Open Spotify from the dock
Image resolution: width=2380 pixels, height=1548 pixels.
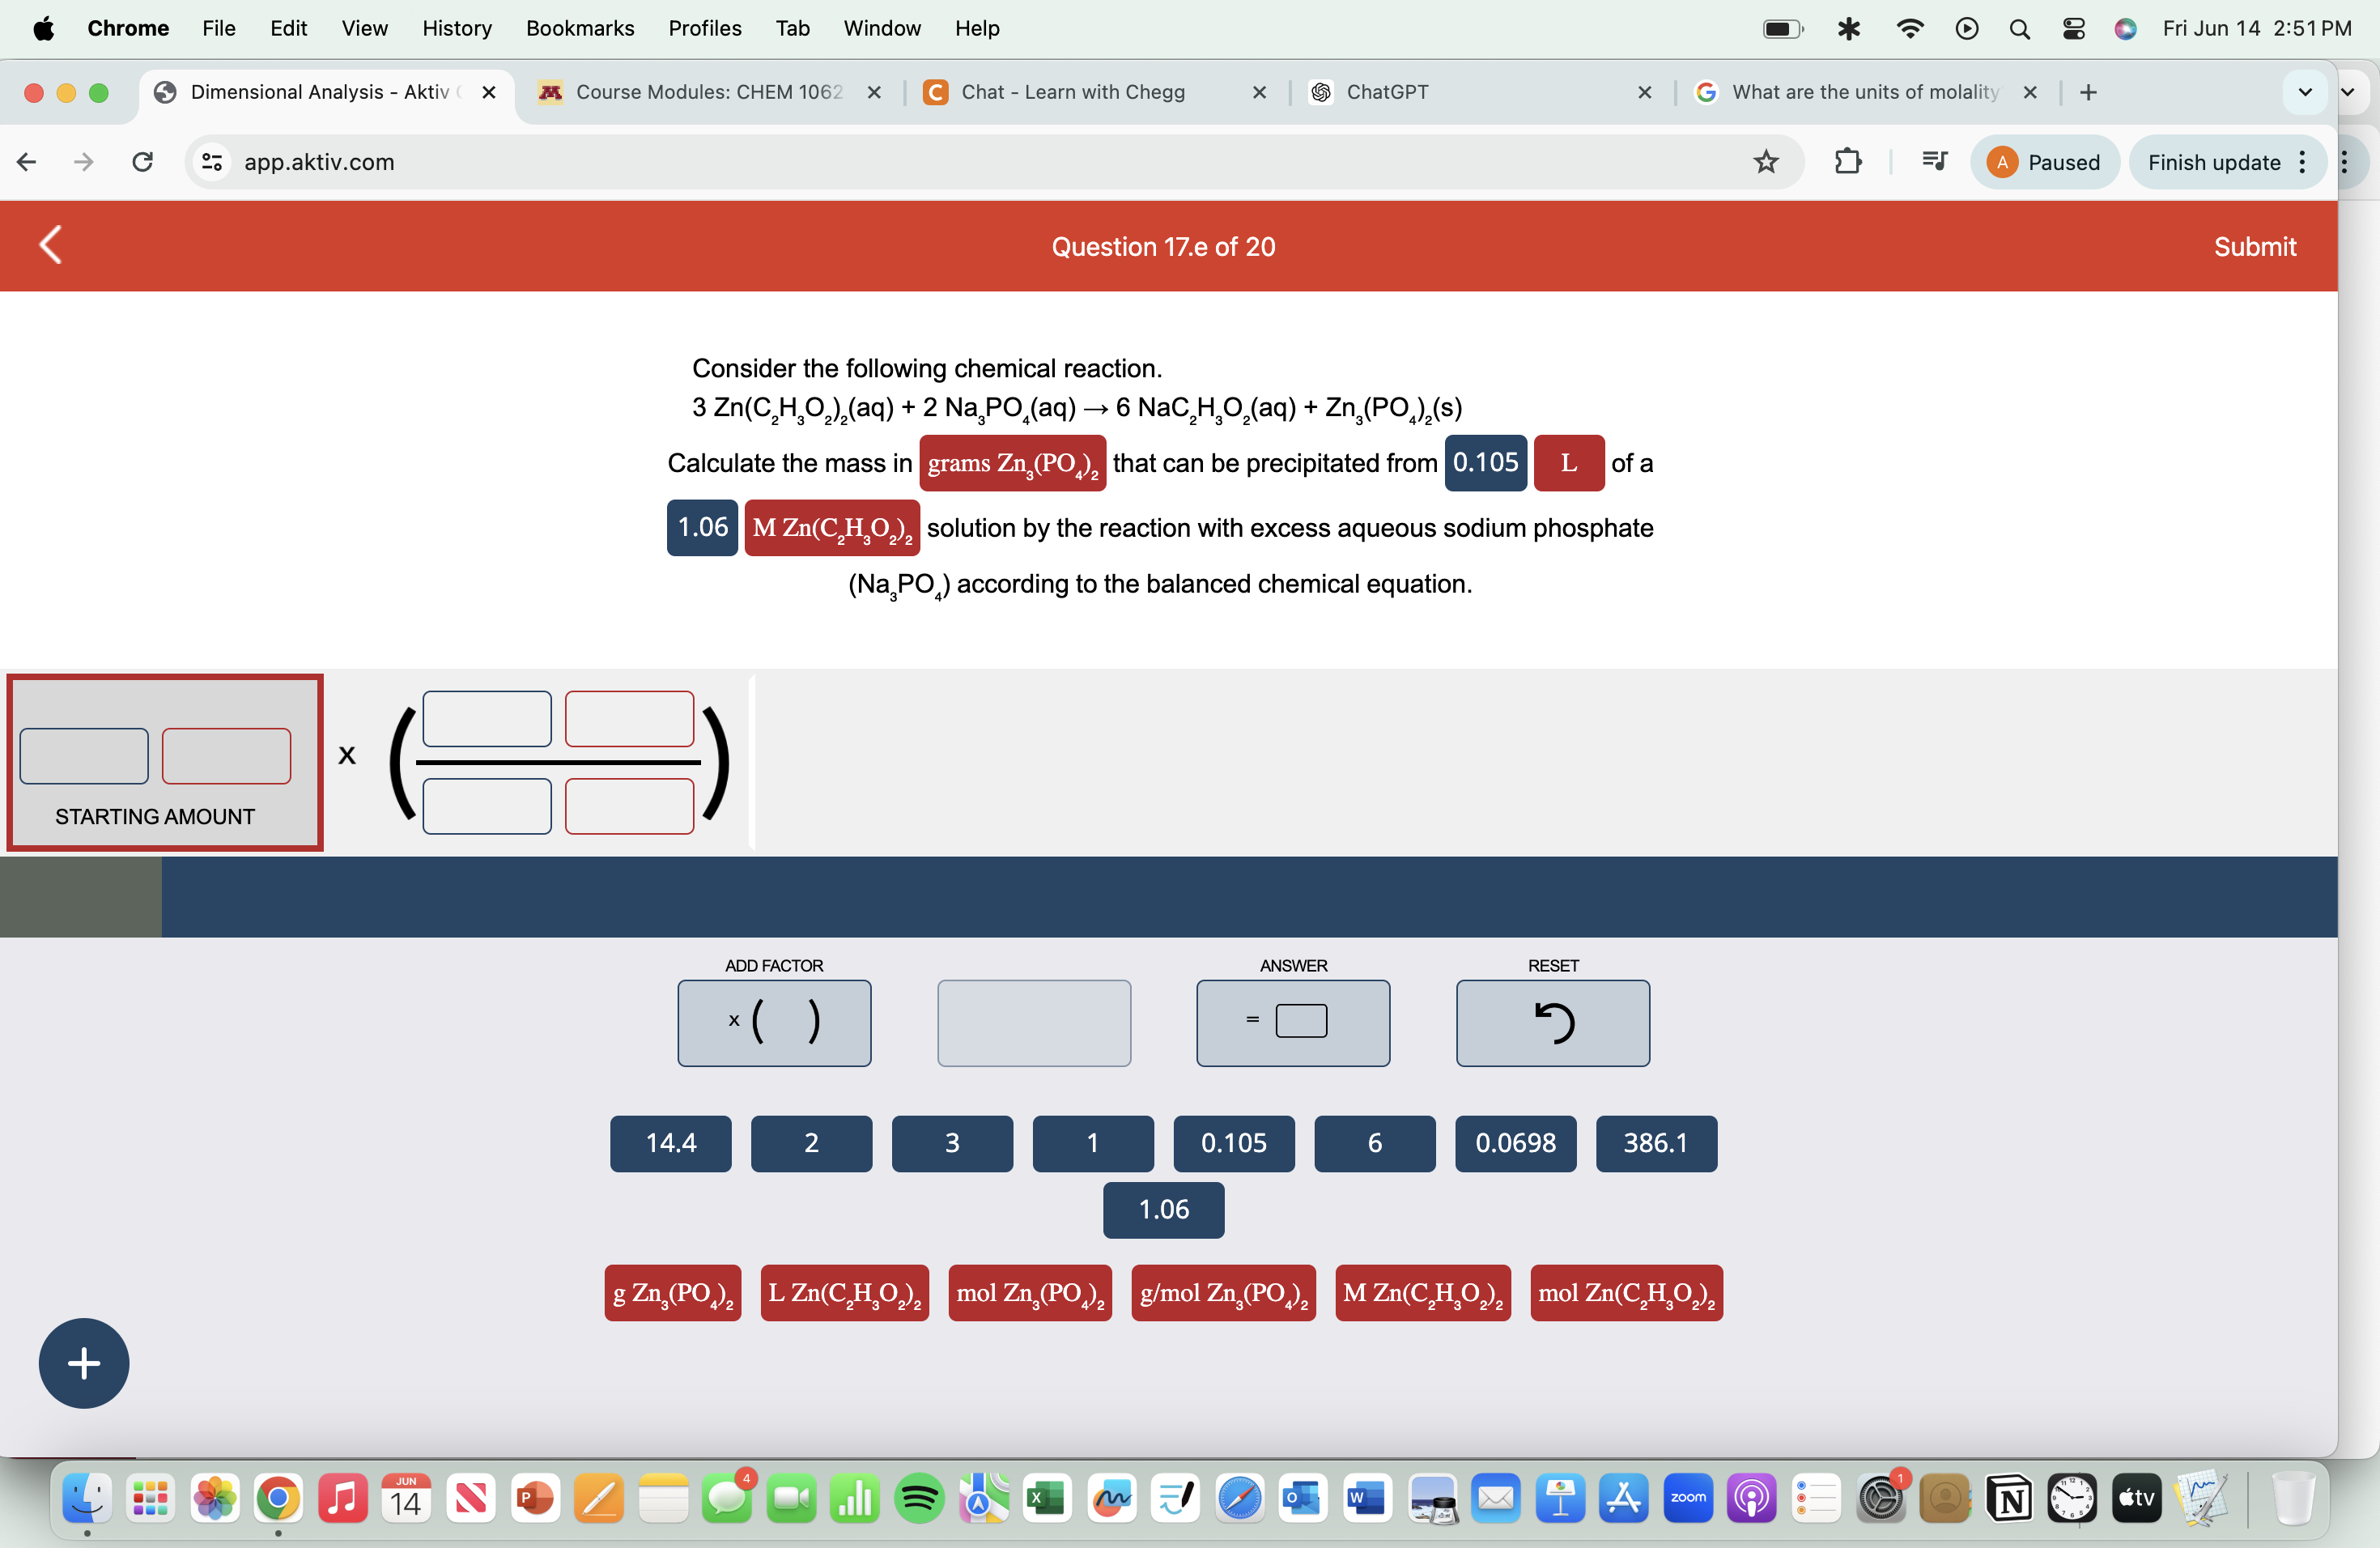coord(919,1497)
